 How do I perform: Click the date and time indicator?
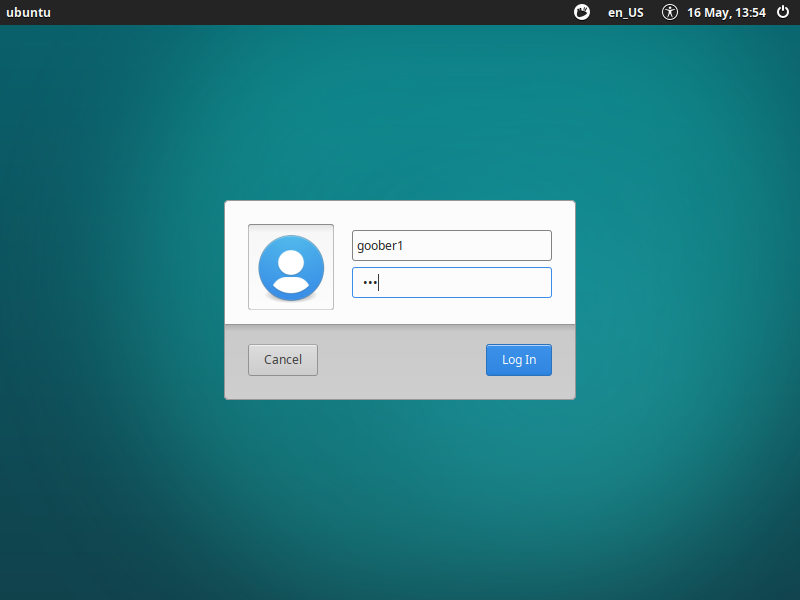[725, 12]
